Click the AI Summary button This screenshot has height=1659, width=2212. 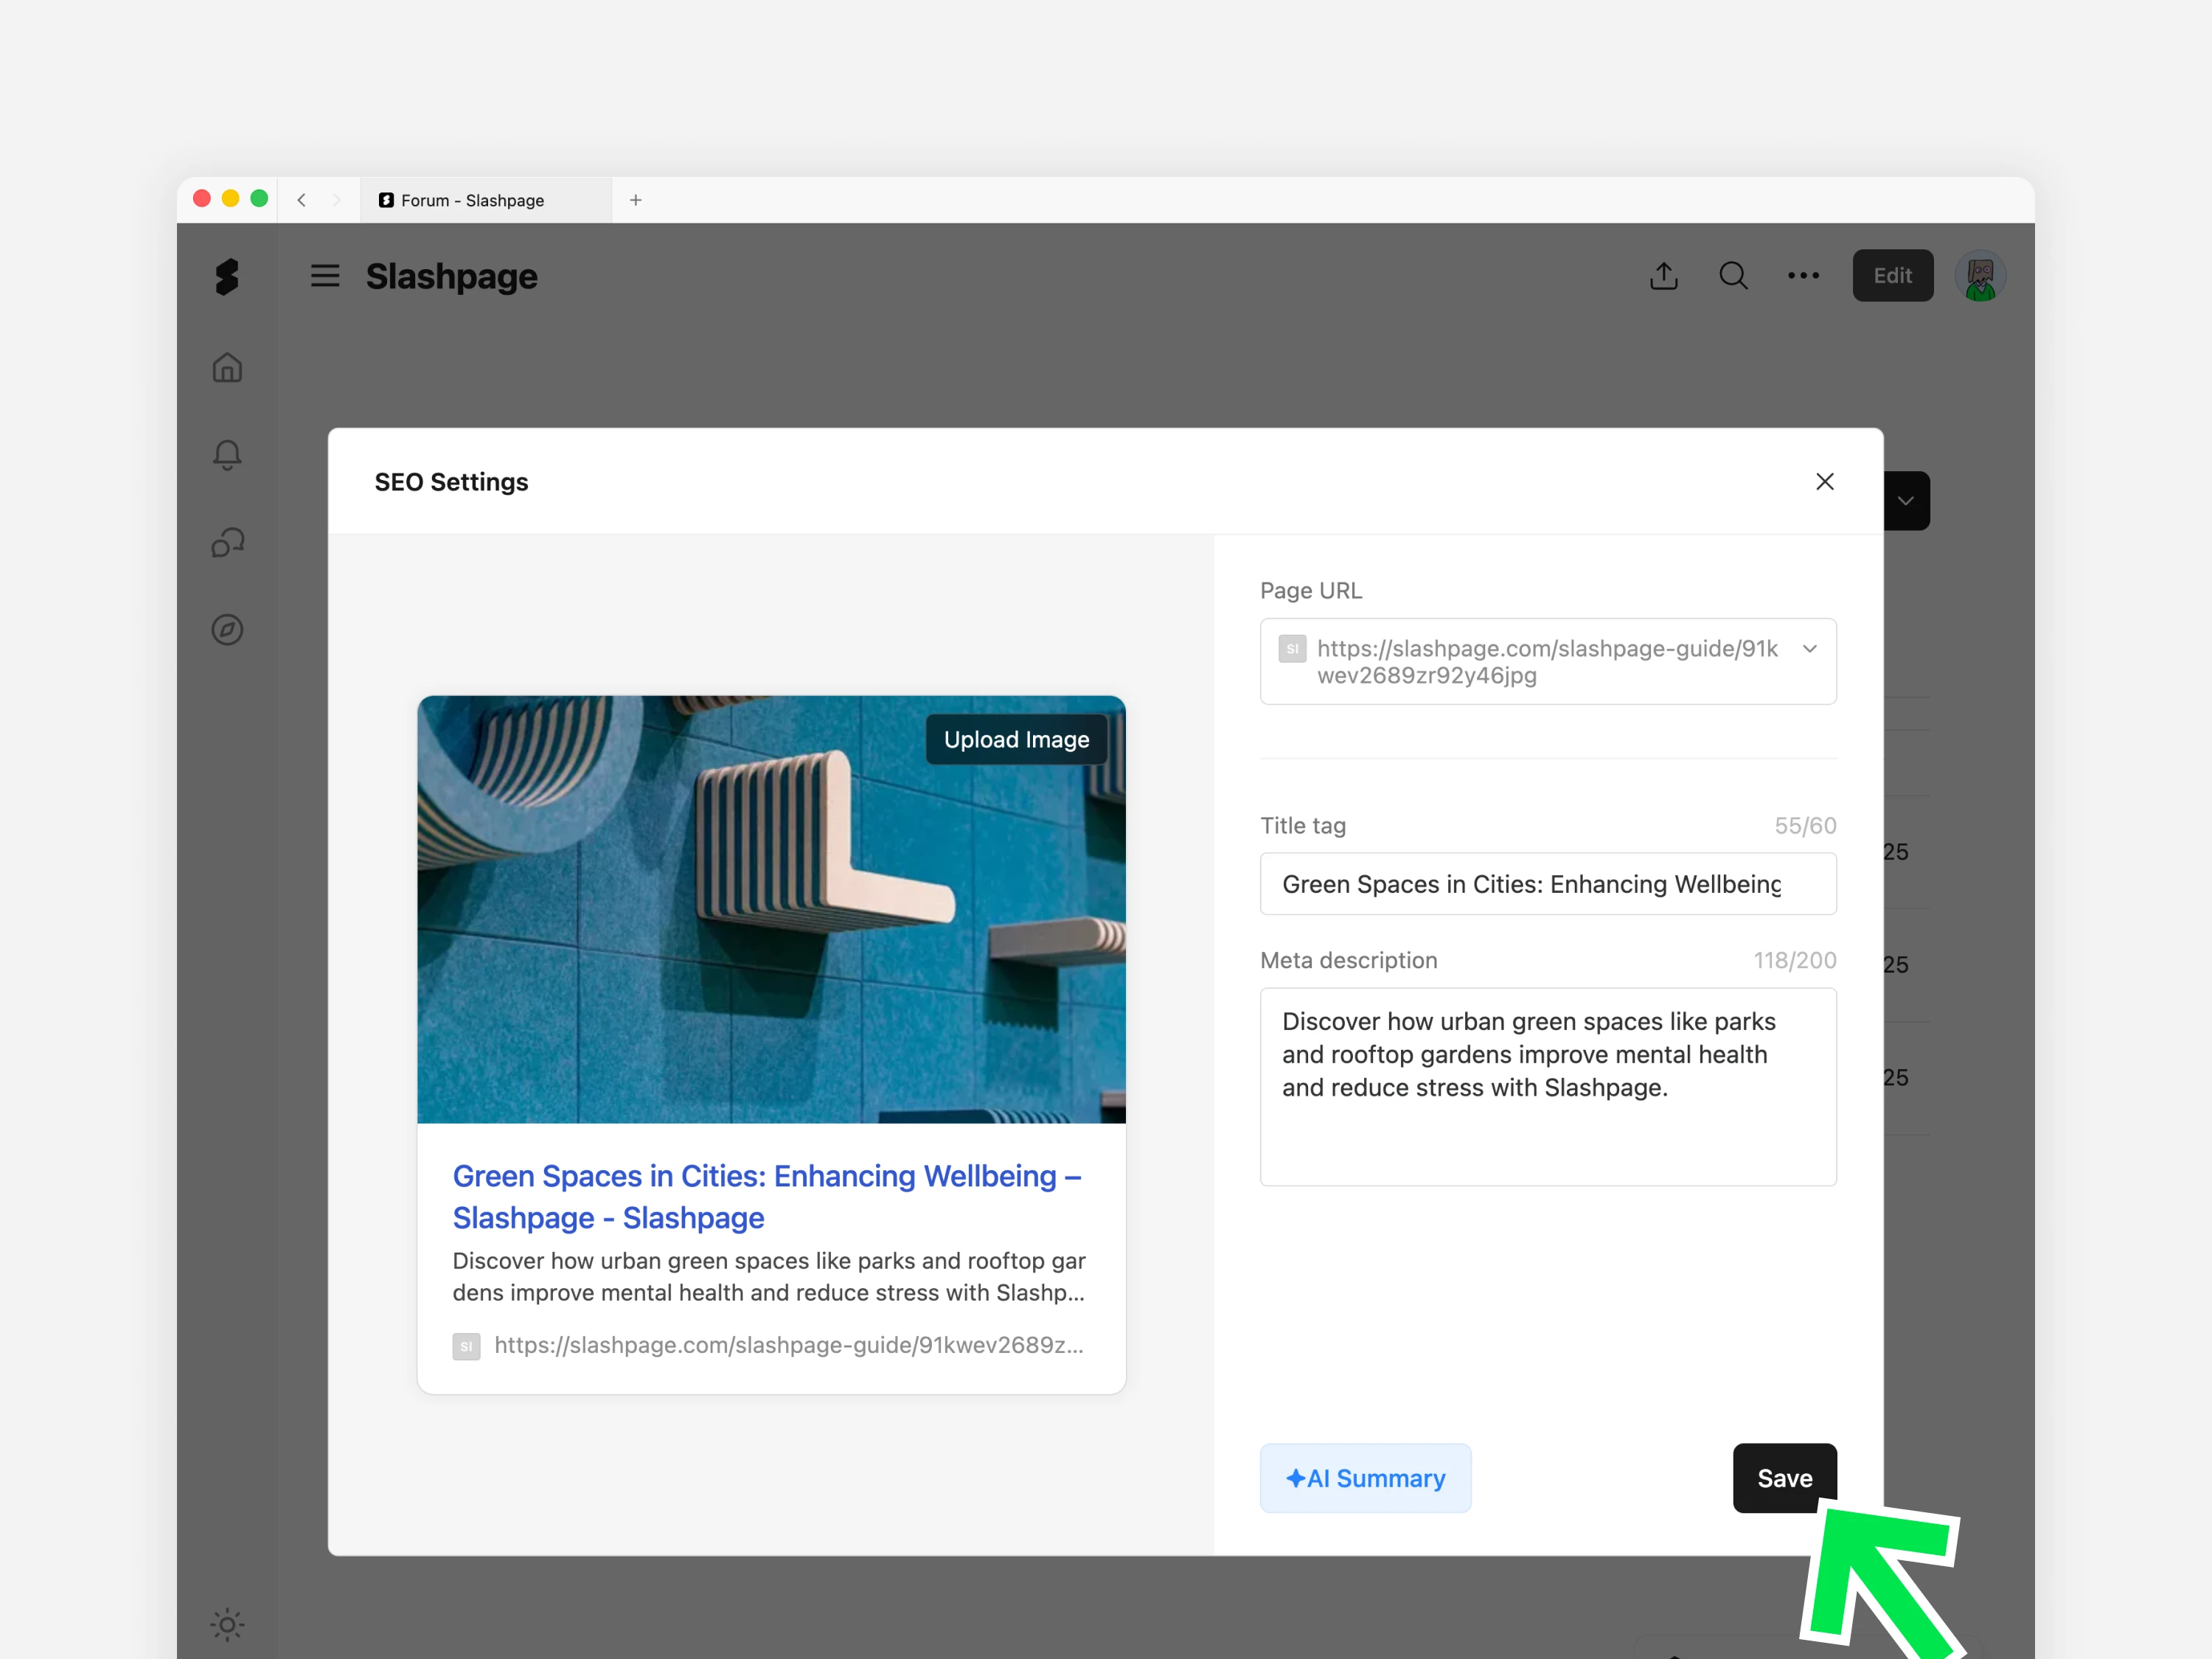click(x=1365, y=1477)
